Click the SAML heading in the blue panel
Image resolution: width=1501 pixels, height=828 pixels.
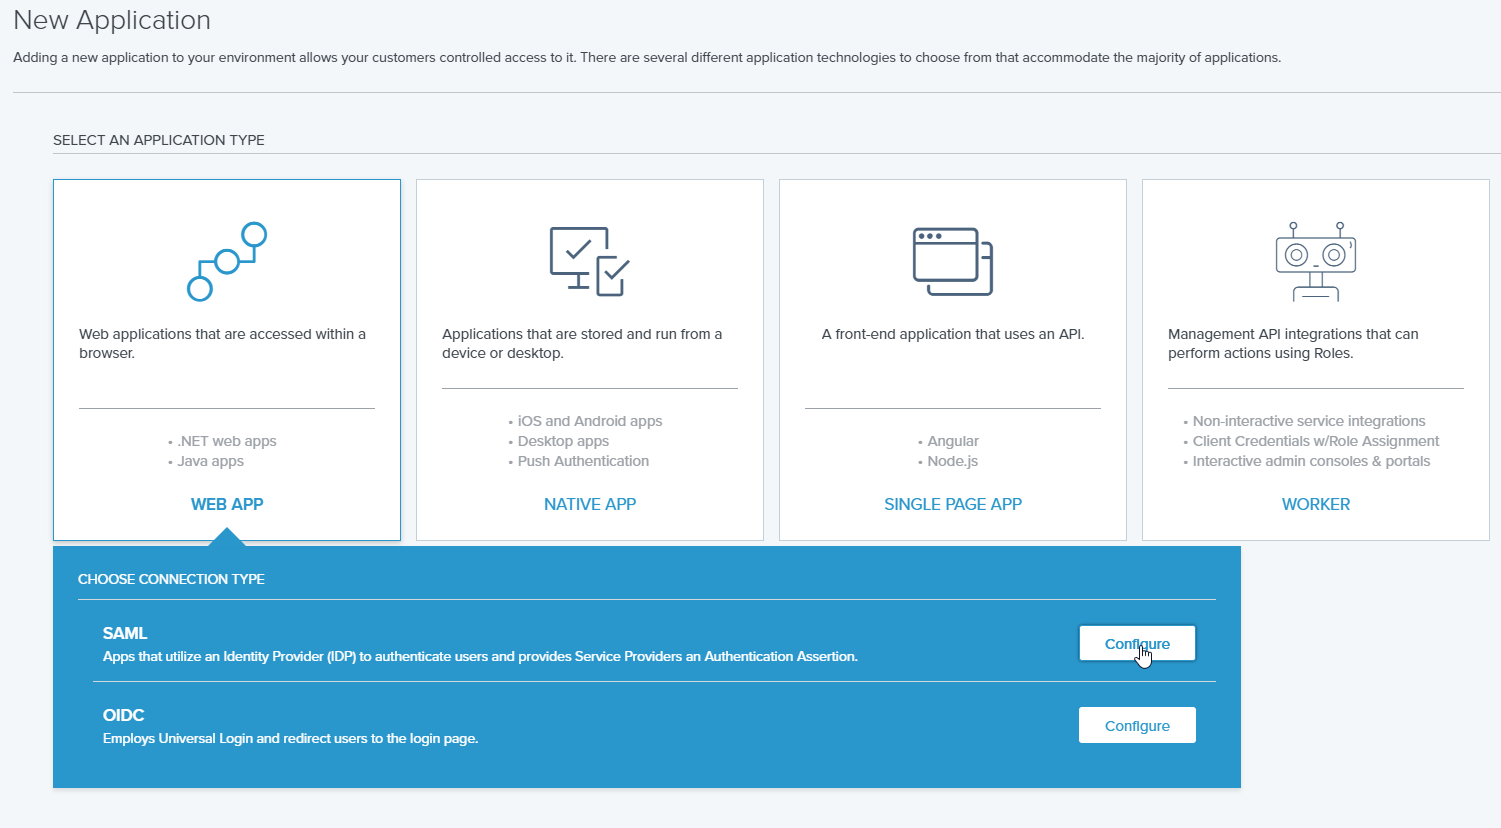click(x=125, y=632)
